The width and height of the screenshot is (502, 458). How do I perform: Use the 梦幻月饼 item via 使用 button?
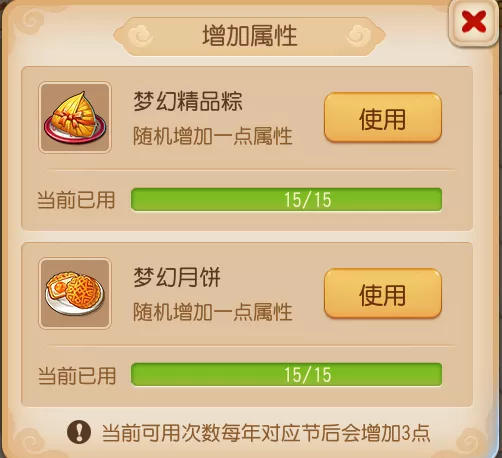[x=383, y=293]
